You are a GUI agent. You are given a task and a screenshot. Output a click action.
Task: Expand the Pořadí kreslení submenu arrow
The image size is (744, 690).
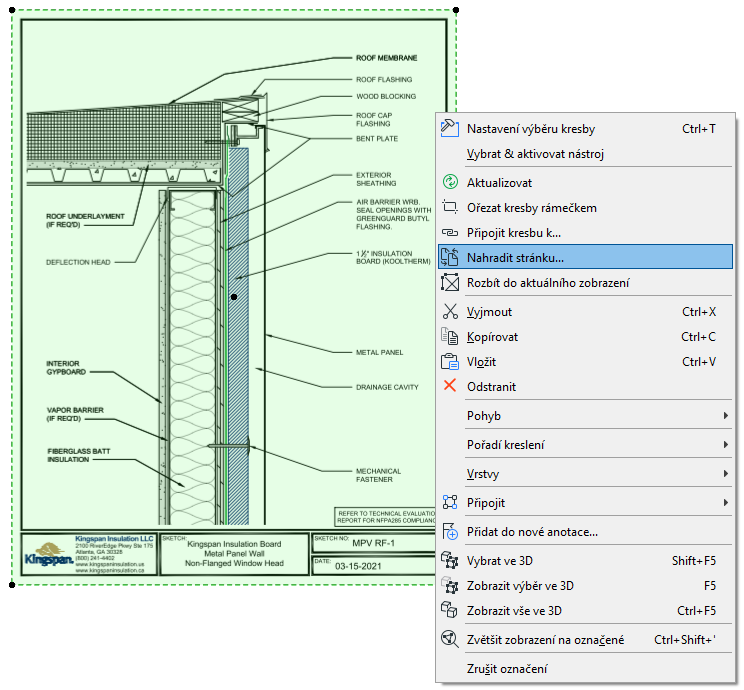click(726, 445)
